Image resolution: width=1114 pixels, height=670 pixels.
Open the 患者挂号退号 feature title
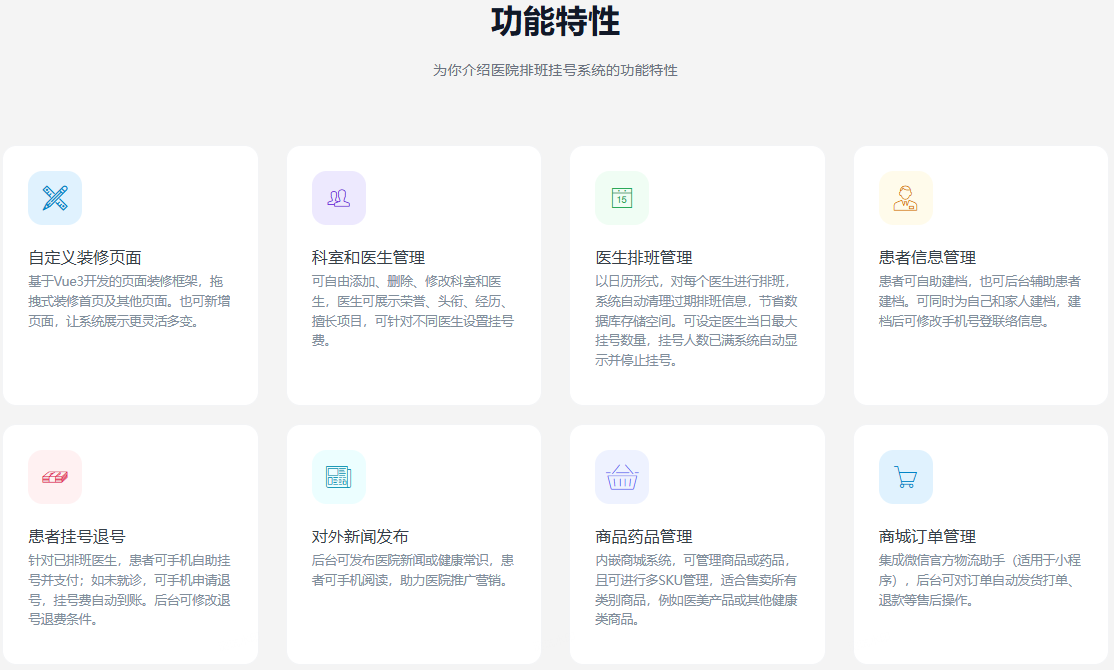(77, 537)
